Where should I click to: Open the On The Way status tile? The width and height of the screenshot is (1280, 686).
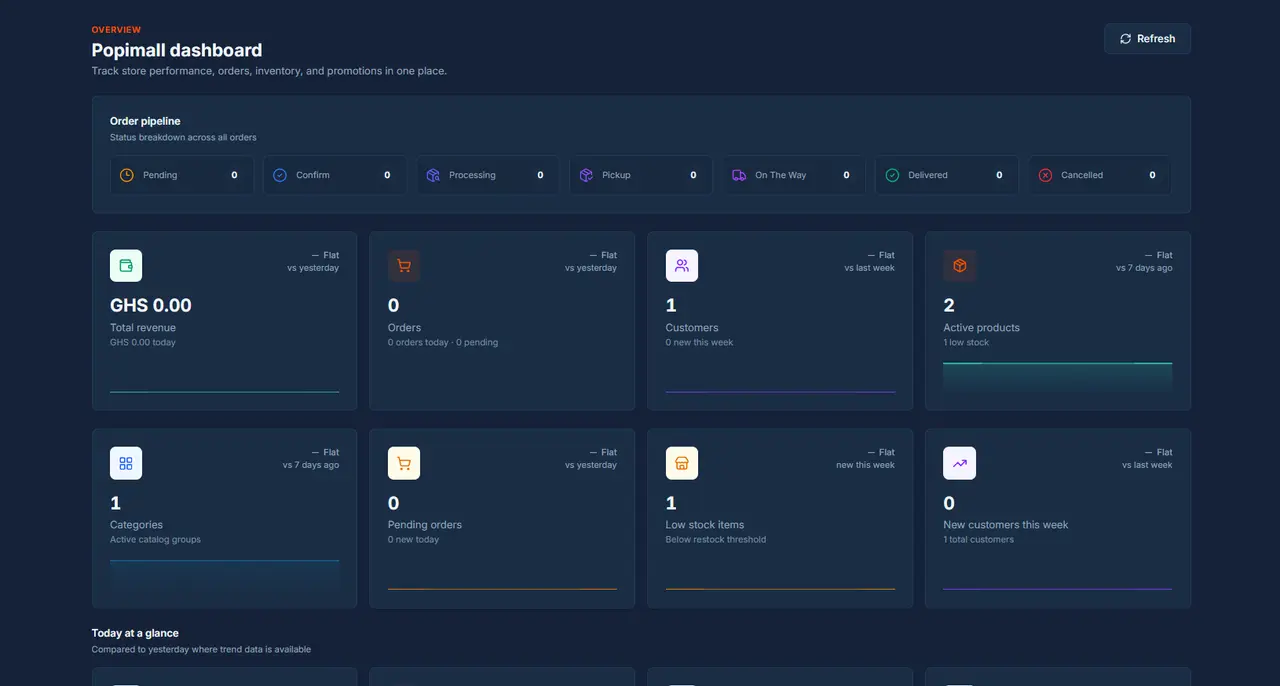[x=794, y=175]
